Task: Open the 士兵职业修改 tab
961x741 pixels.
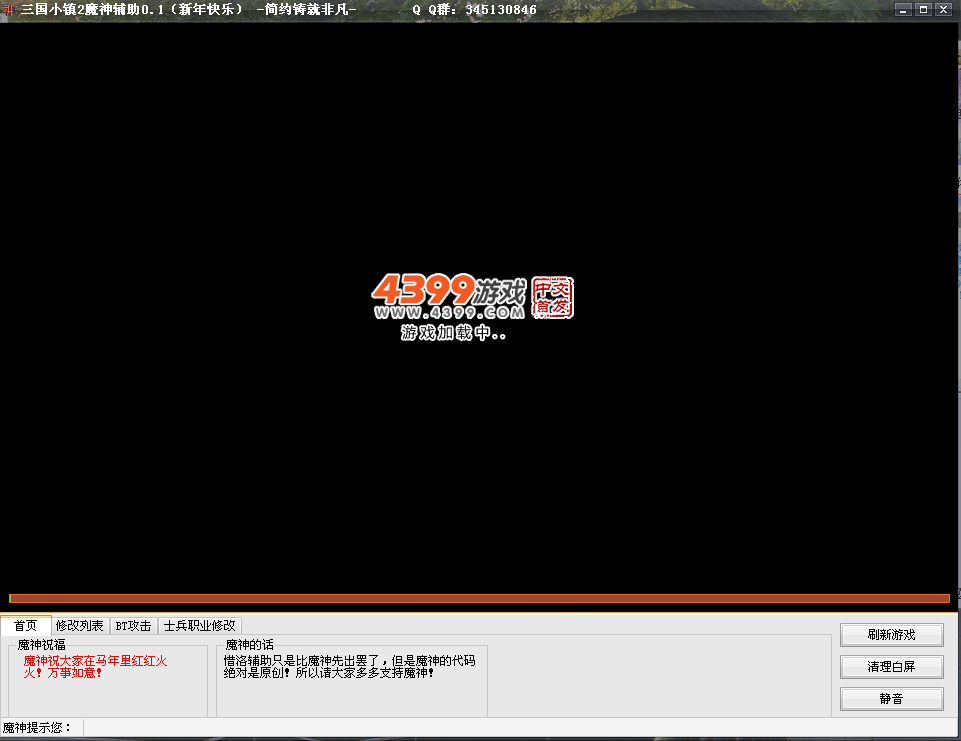Action: (200, 626)
